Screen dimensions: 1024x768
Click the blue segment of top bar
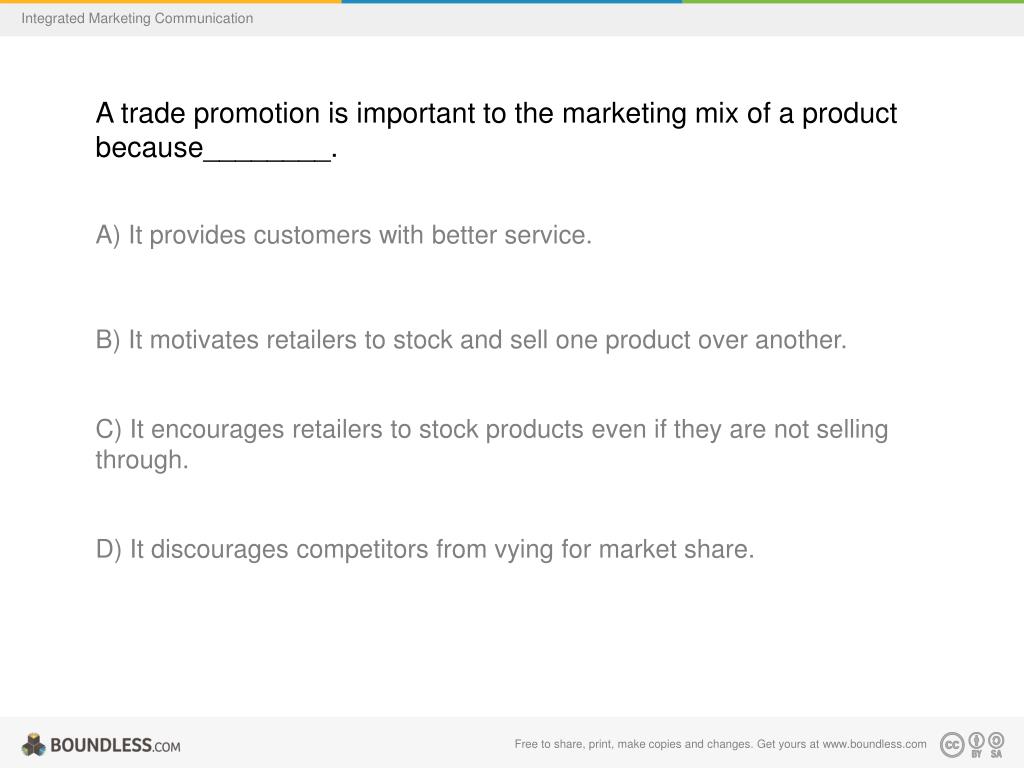click(x=512, y=1)
